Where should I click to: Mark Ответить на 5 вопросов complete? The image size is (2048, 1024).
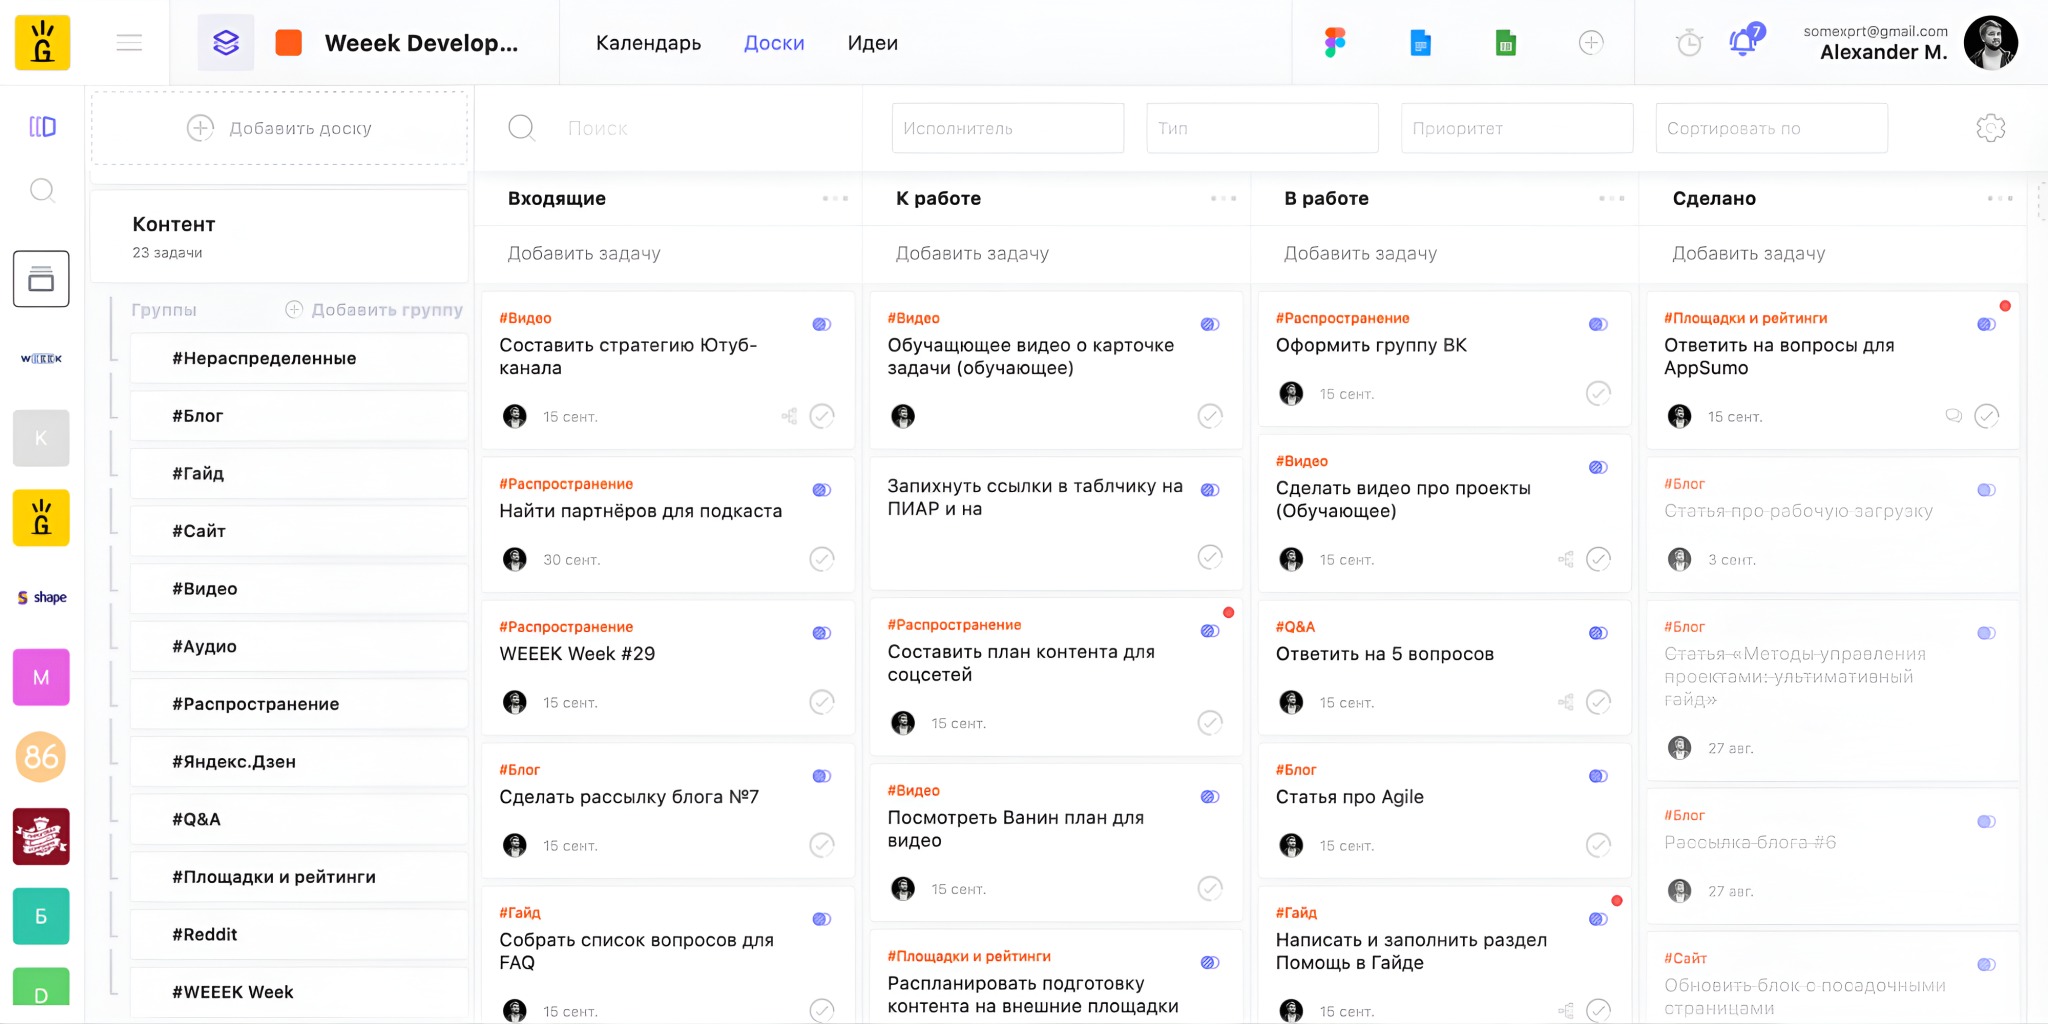pos(1599,702)
